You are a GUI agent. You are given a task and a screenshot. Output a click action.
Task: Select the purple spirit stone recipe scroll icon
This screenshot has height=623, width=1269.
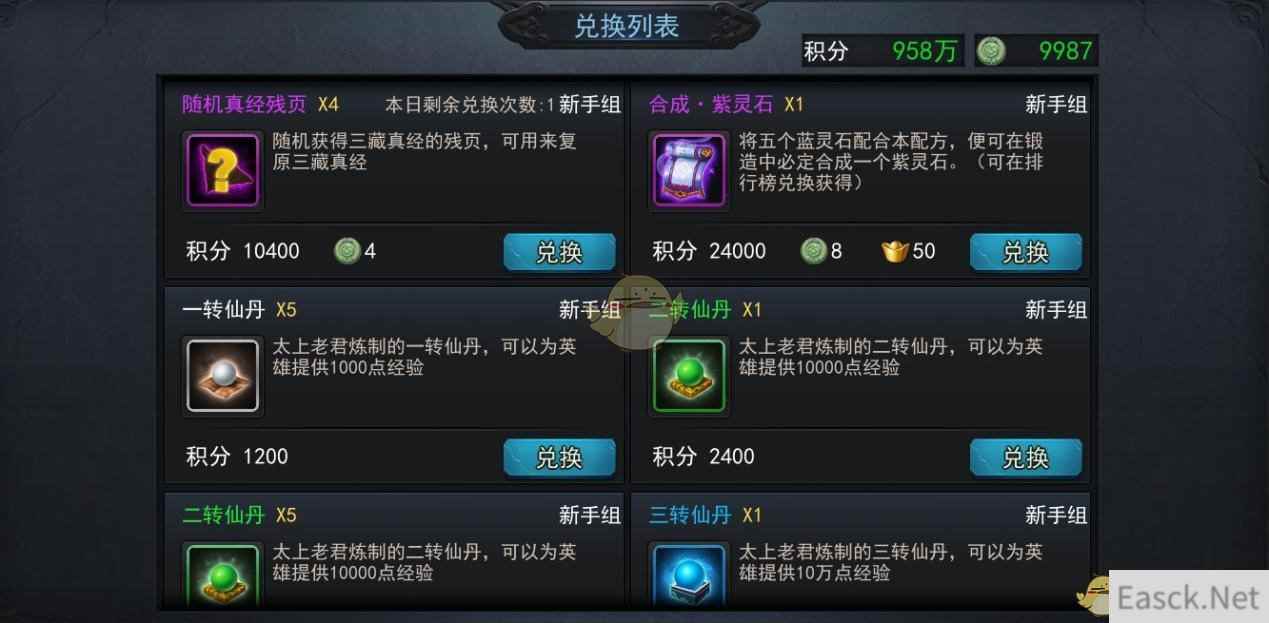pyautogui.click(x=689, y=171)
